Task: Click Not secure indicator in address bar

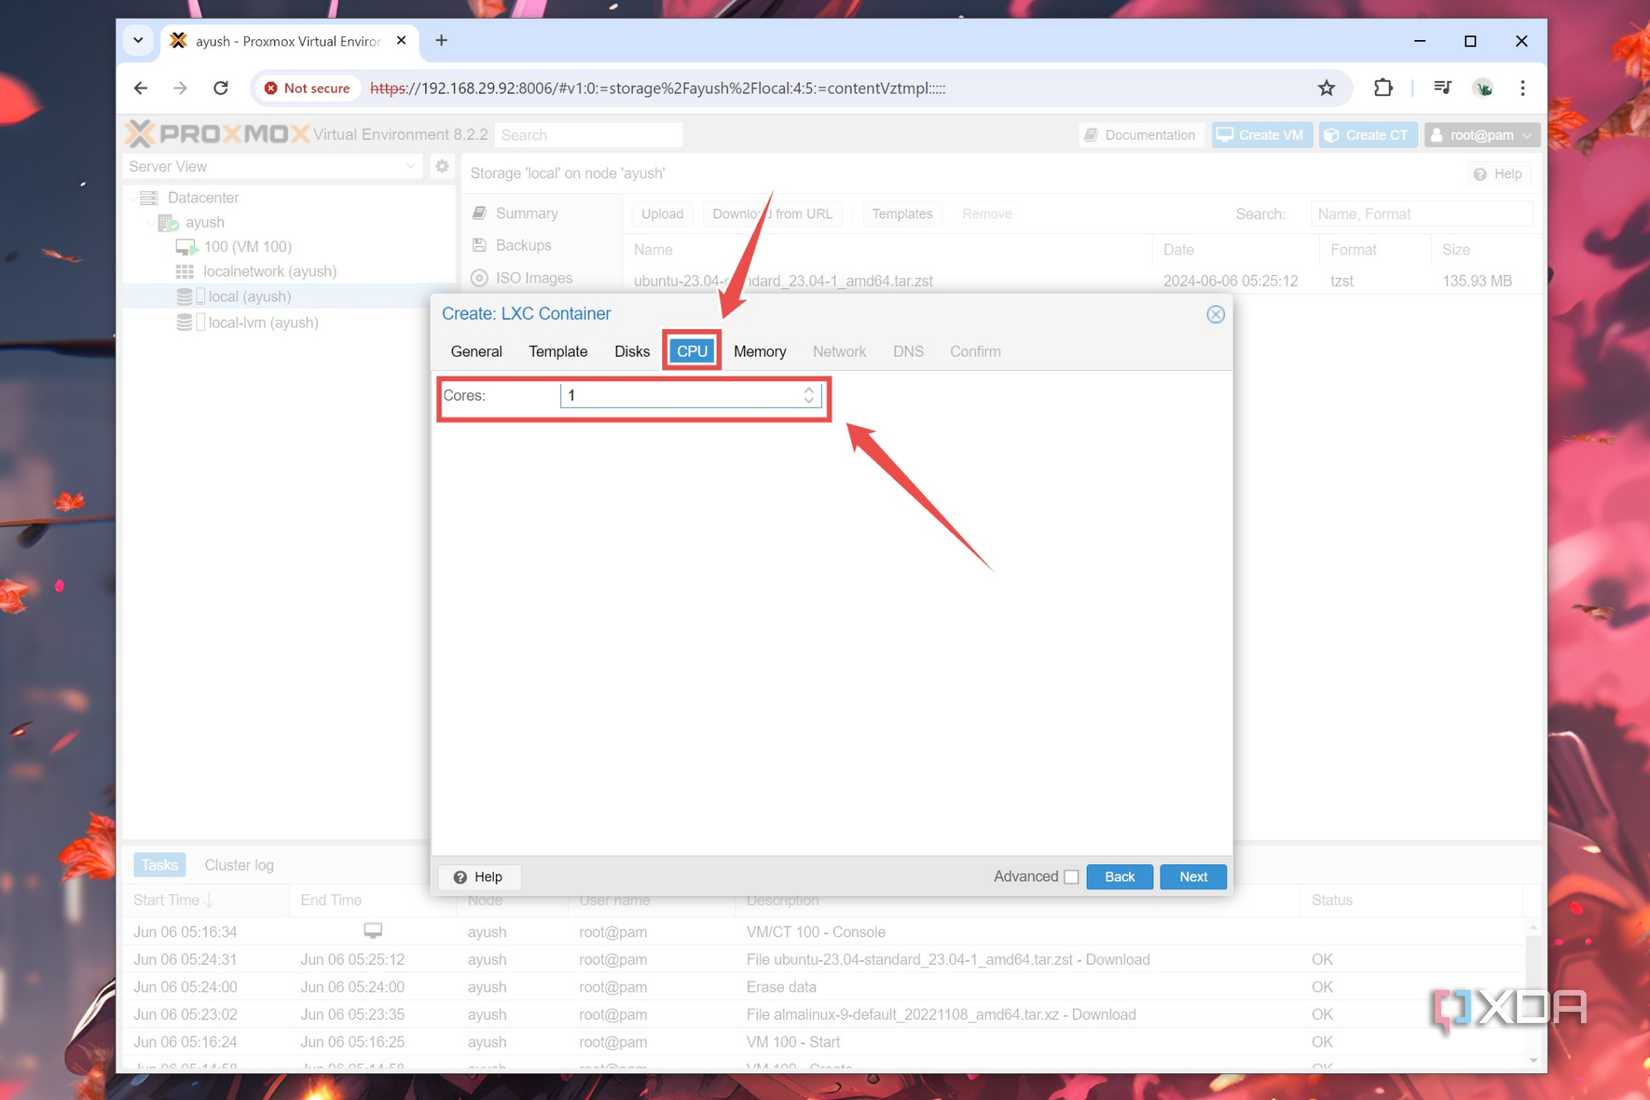Action: pyautogui.click(x=306, y=88)
